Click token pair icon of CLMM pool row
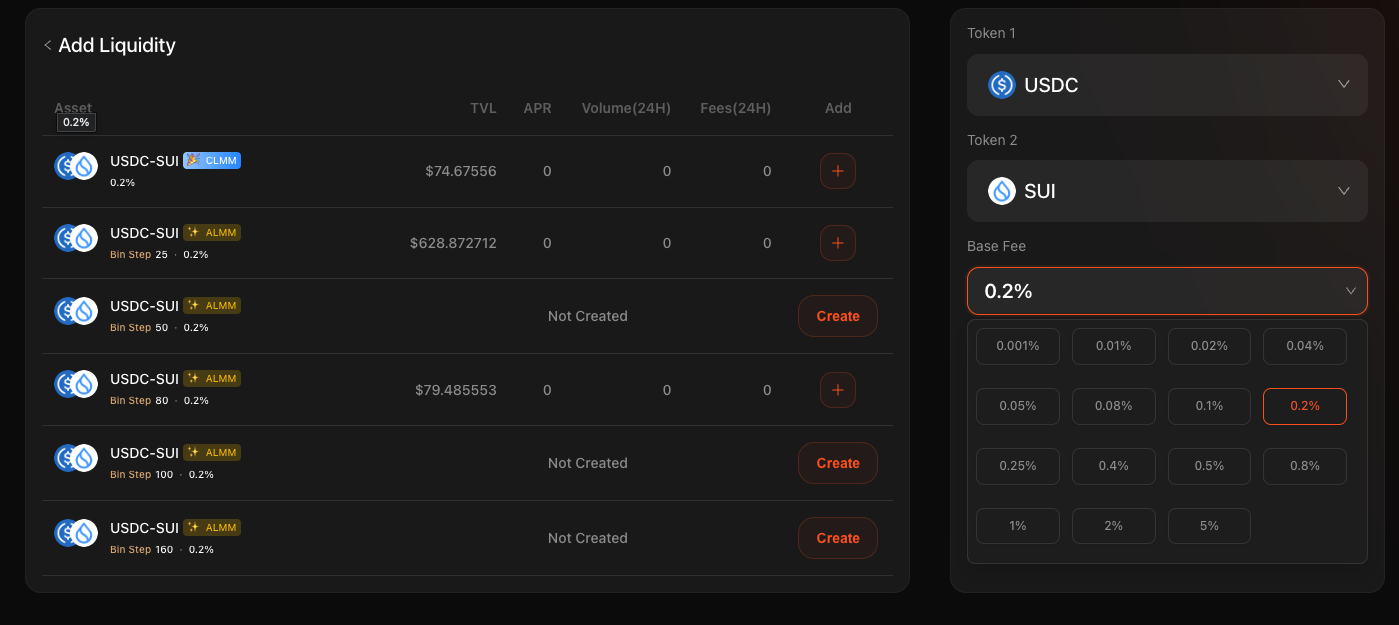Image resolution: width=1399 pixels, height=625 pixels. pyautogui.click(x=75, y=166)
